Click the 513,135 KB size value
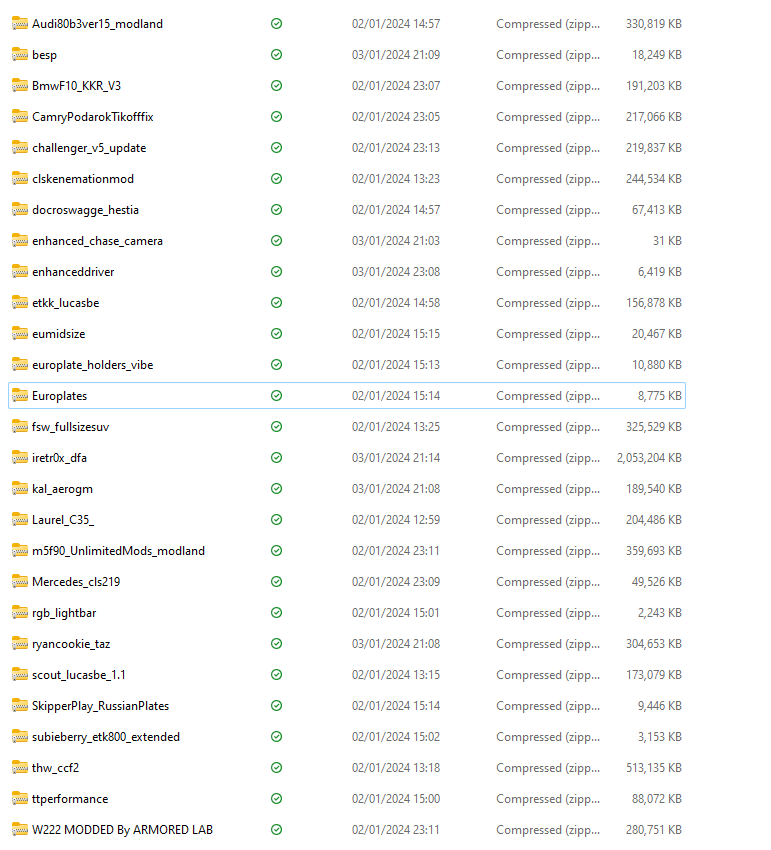The image size is (771, 850). (654, 768)
